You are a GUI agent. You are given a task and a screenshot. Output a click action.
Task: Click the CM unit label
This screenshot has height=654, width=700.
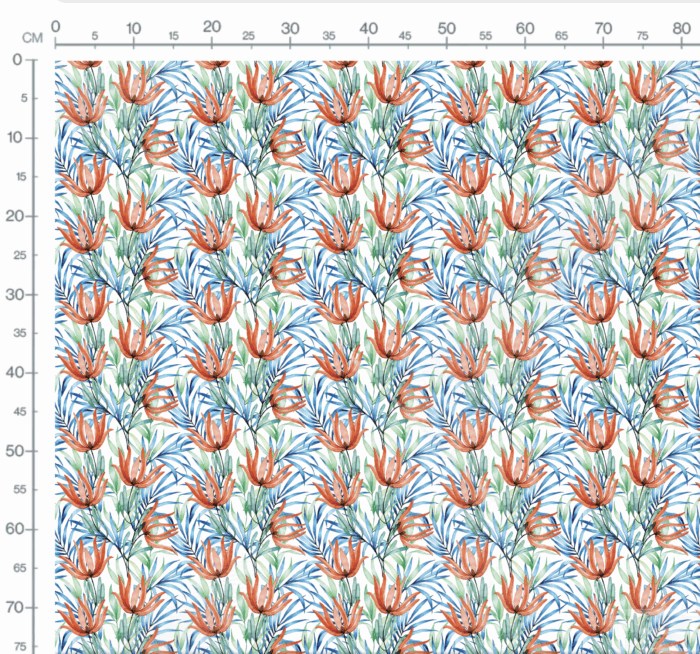click(33, 38)
